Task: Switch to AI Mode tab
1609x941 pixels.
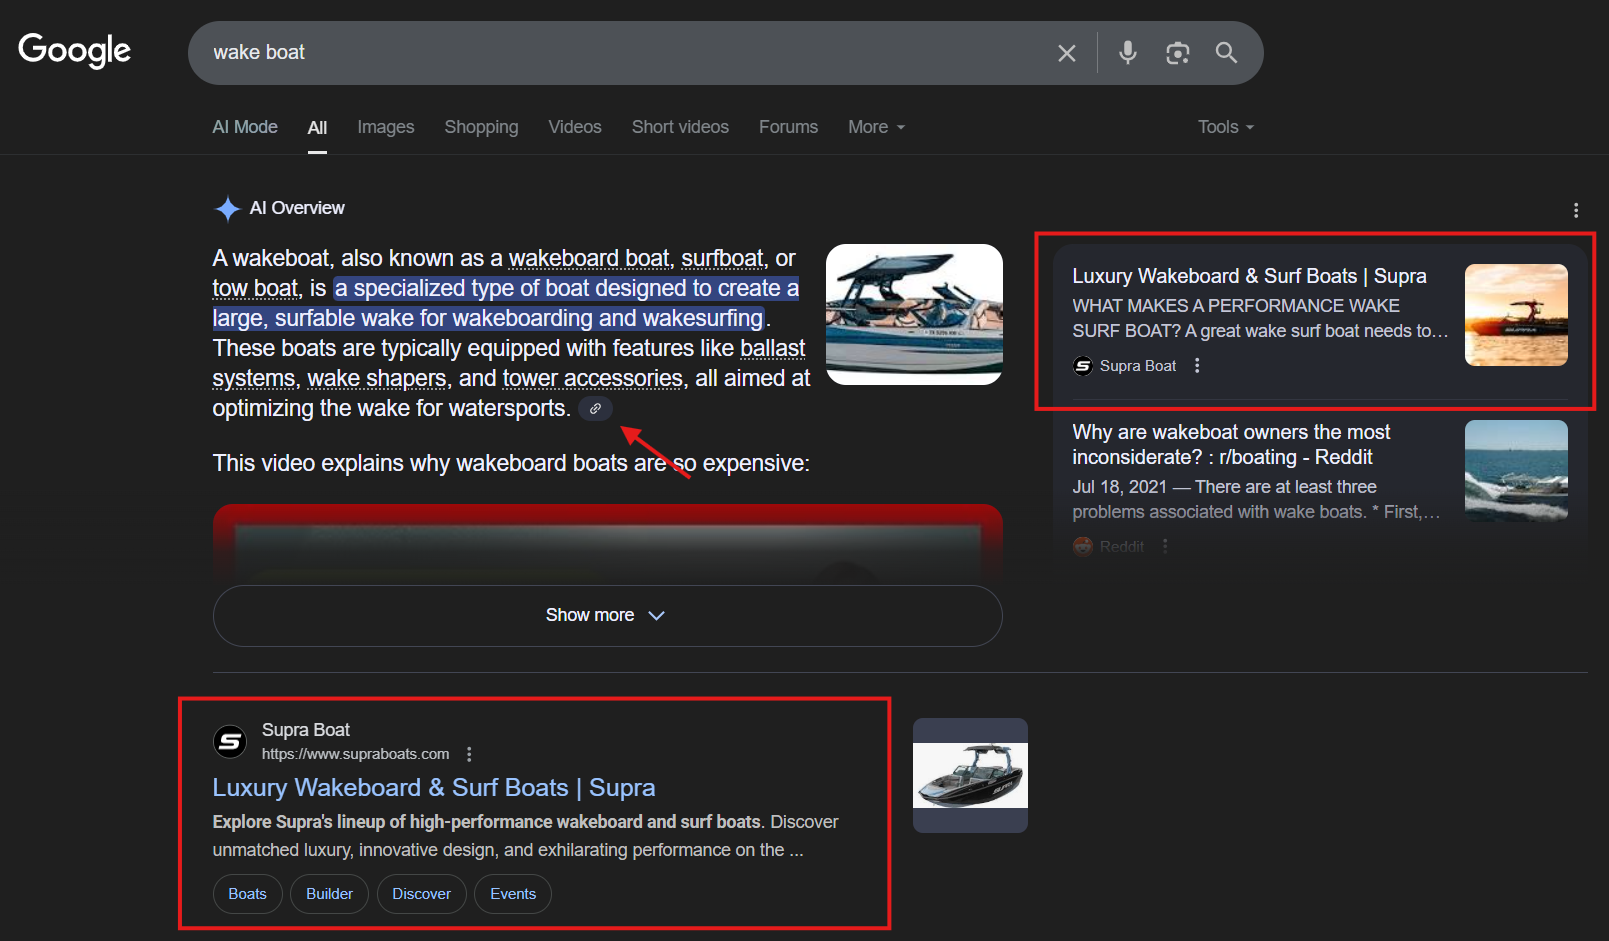Action: click(245, 127)
